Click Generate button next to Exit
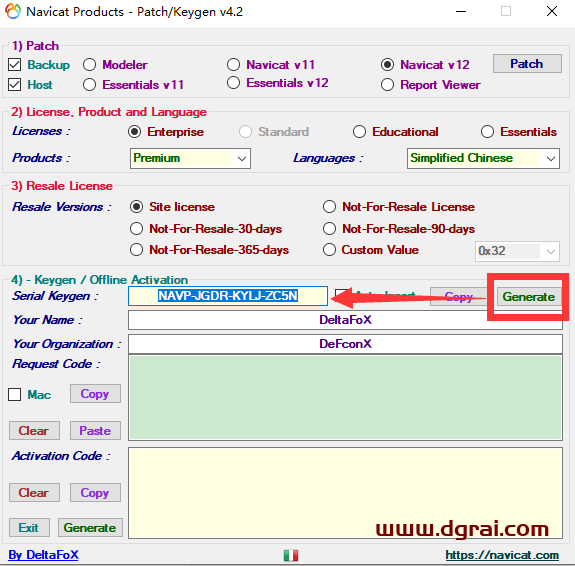 tap(90, 528)
